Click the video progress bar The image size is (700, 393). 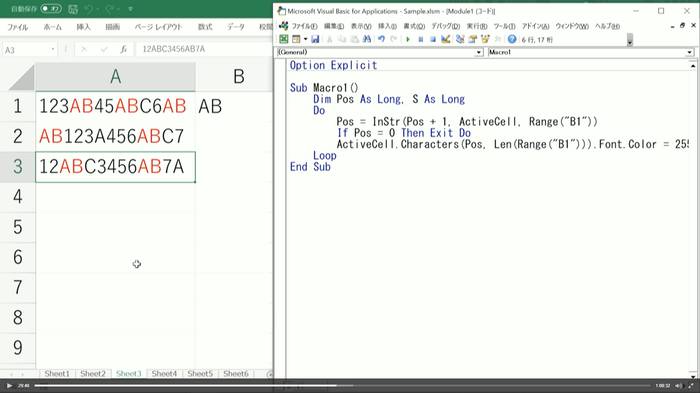click(342, 385)
